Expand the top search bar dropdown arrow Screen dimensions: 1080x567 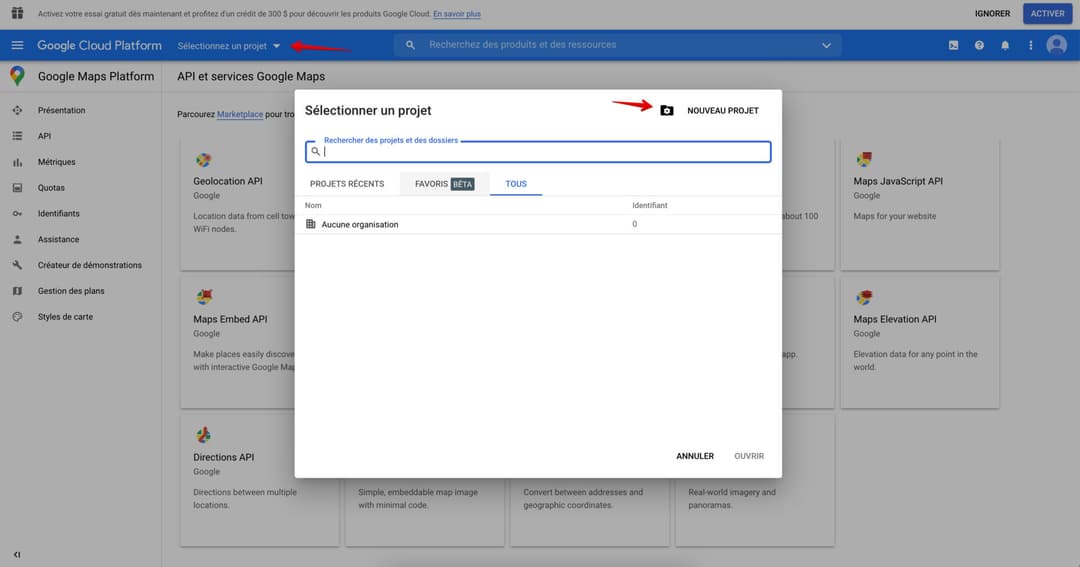coord(827,45)
